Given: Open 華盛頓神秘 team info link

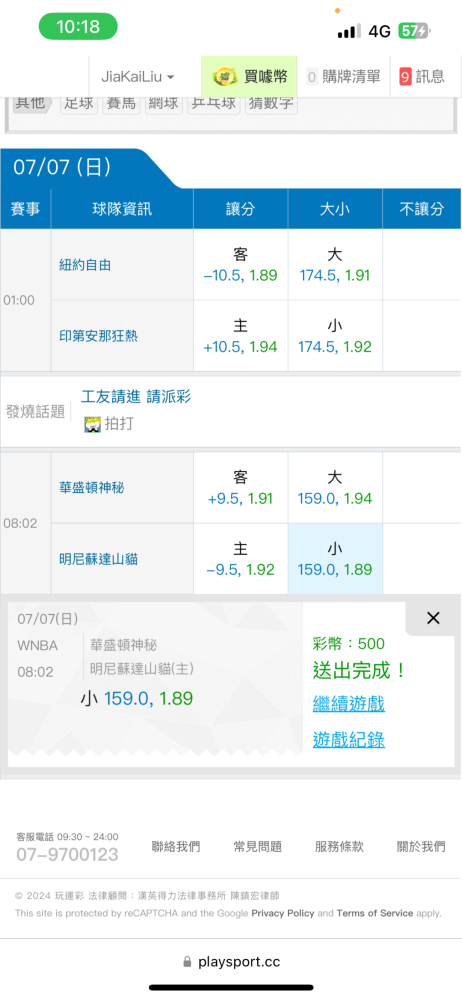Looking at the screenshot, I should tap(92, 488).
